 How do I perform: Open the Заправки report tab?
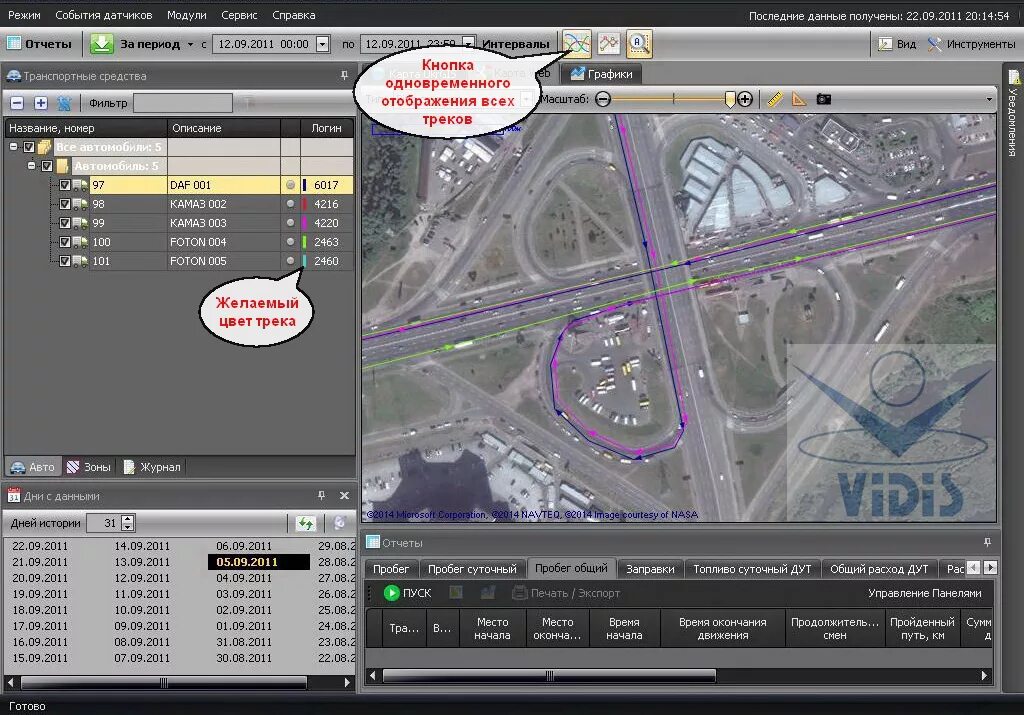[x=650, y=569]
